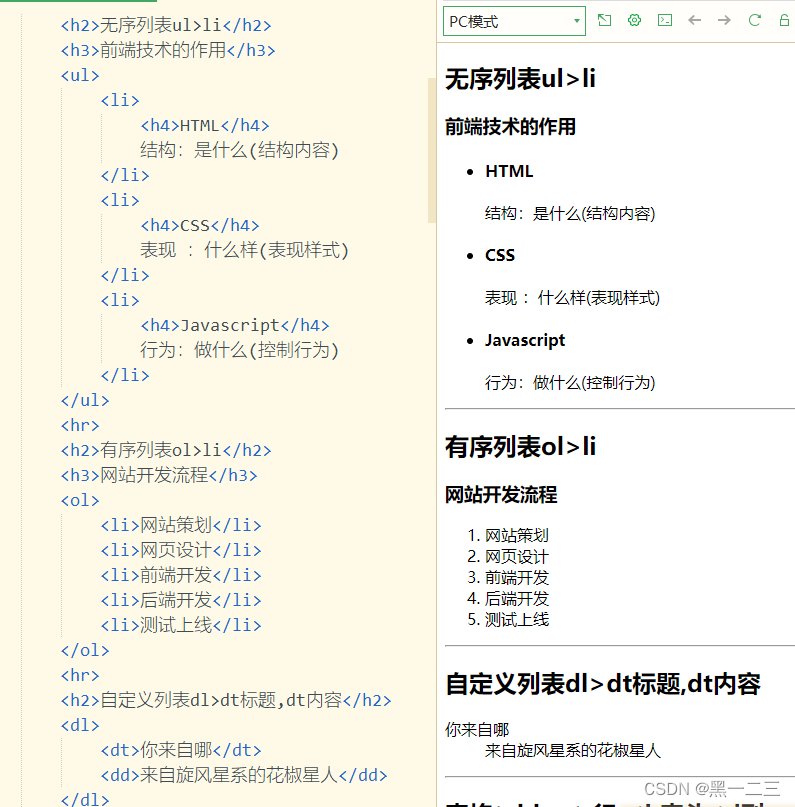Place cursor on the opening <dl> tag line

80,725
